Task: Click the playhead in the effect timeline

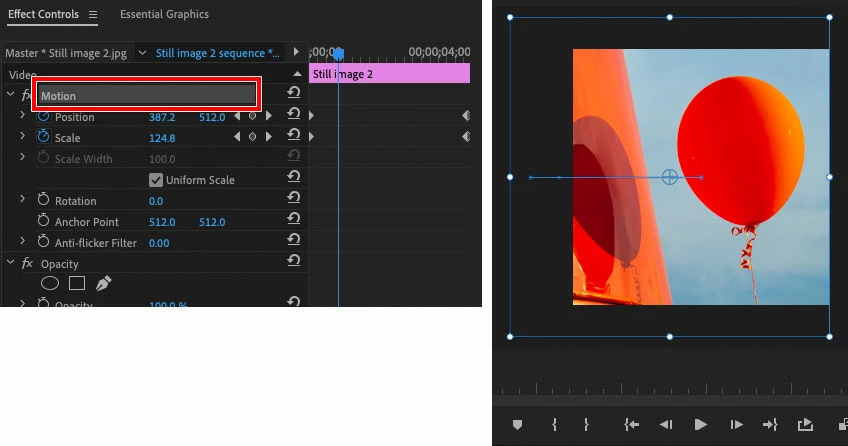Action: [339, 54]
